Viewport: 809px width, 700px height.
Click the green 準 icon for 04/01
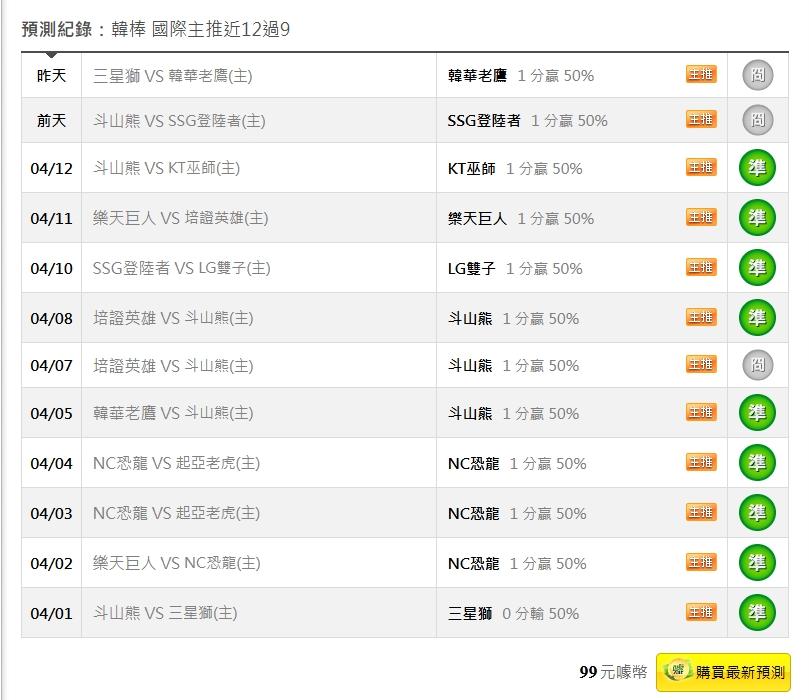(x=757, y=613)
